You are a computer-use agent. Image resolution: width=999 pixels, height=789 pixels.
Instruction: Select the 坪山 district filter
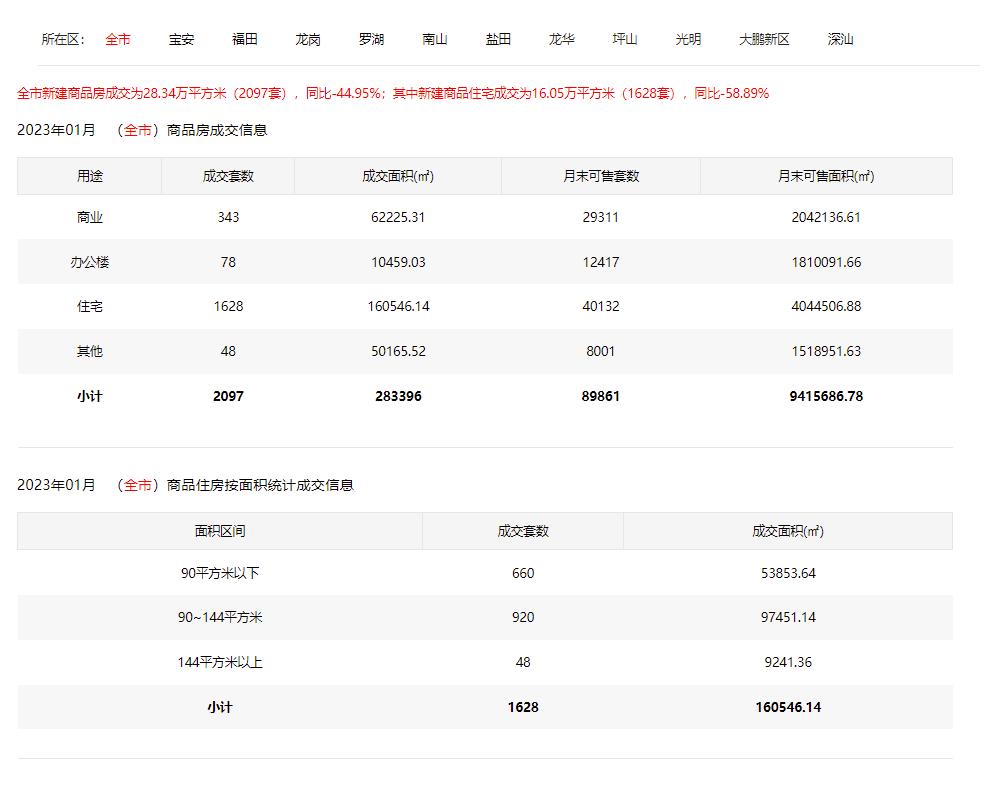(625, 39)
